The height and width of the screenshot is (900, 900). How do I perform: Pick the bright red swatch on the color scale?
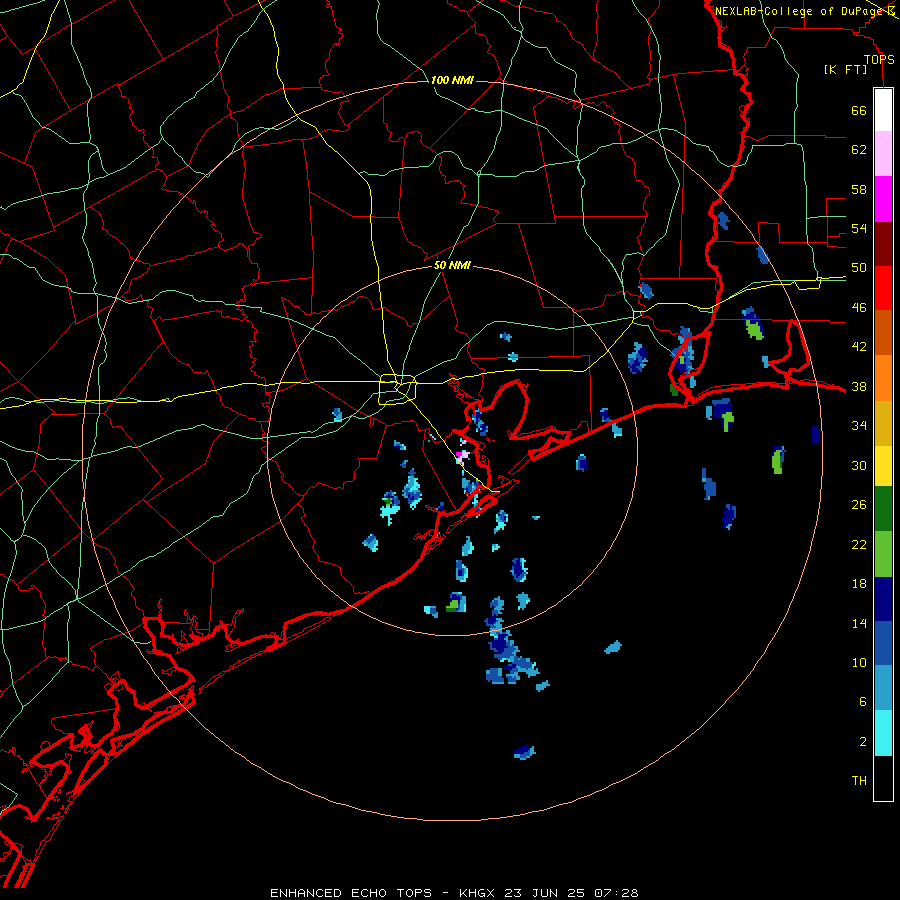883,288
